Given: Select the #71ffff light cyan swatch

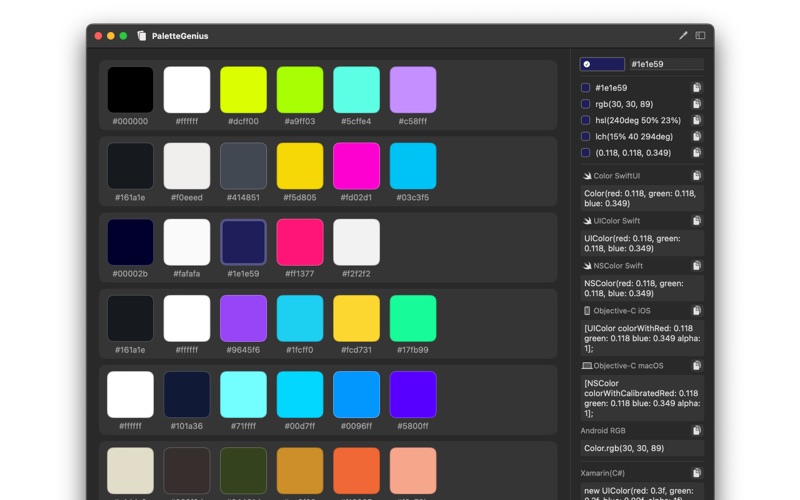Looking at the screenshot, I should (x=243, y=394).
